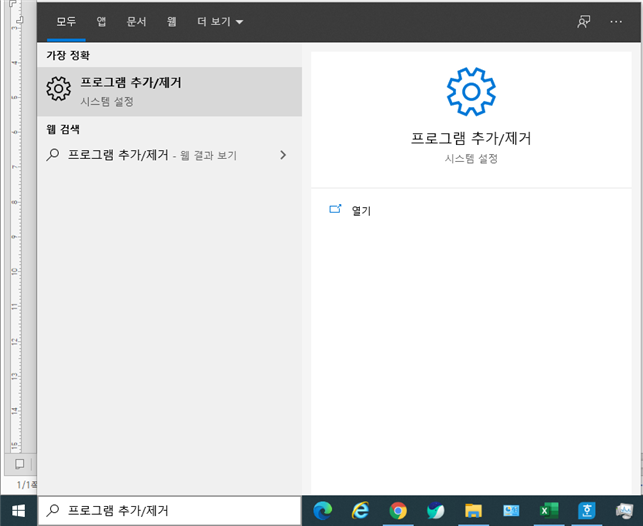Click 시스템 설정 label in preview pane
643x526 pixels.
[471, 159]
